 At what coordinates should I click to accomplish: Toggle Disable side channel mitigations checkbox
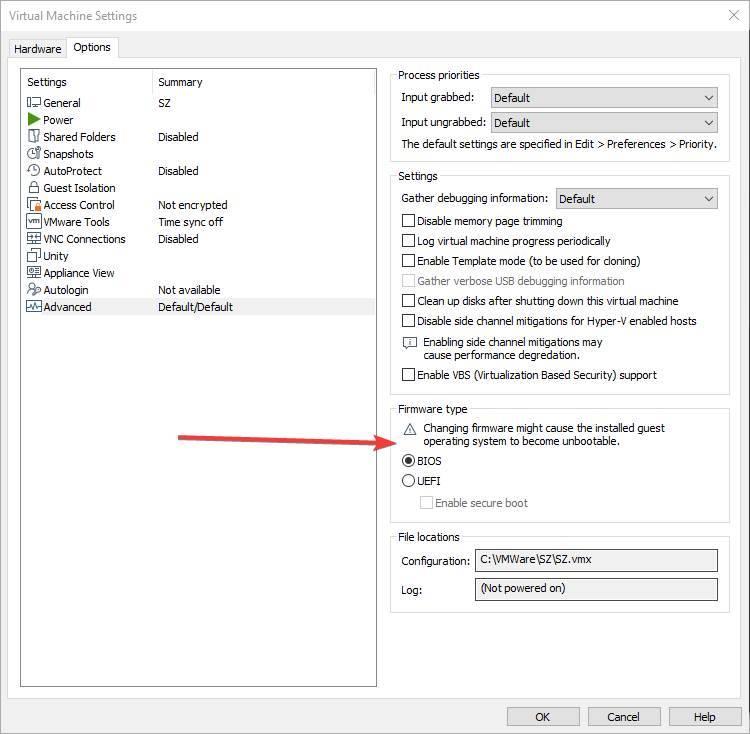point(408,320)
